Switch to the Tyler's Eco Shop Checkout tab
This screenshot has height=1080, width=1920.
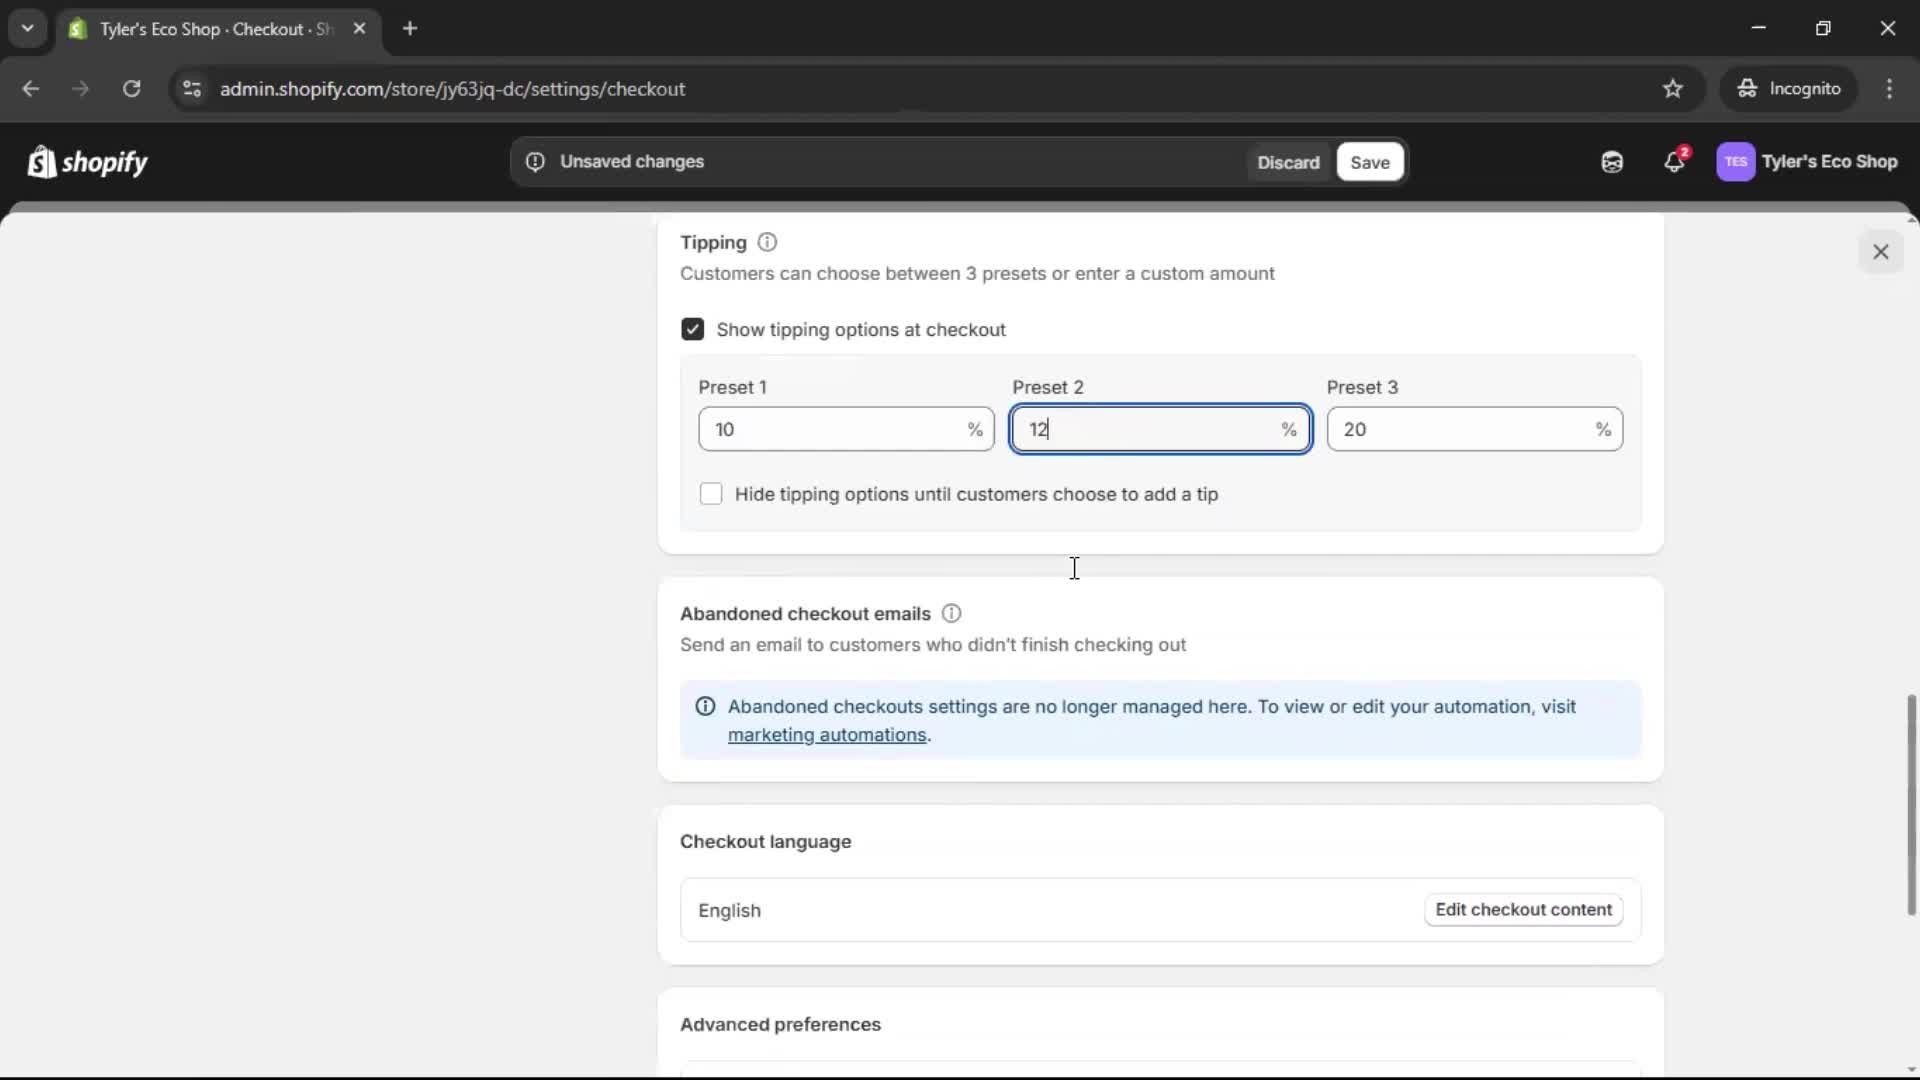tap(200, 29)
